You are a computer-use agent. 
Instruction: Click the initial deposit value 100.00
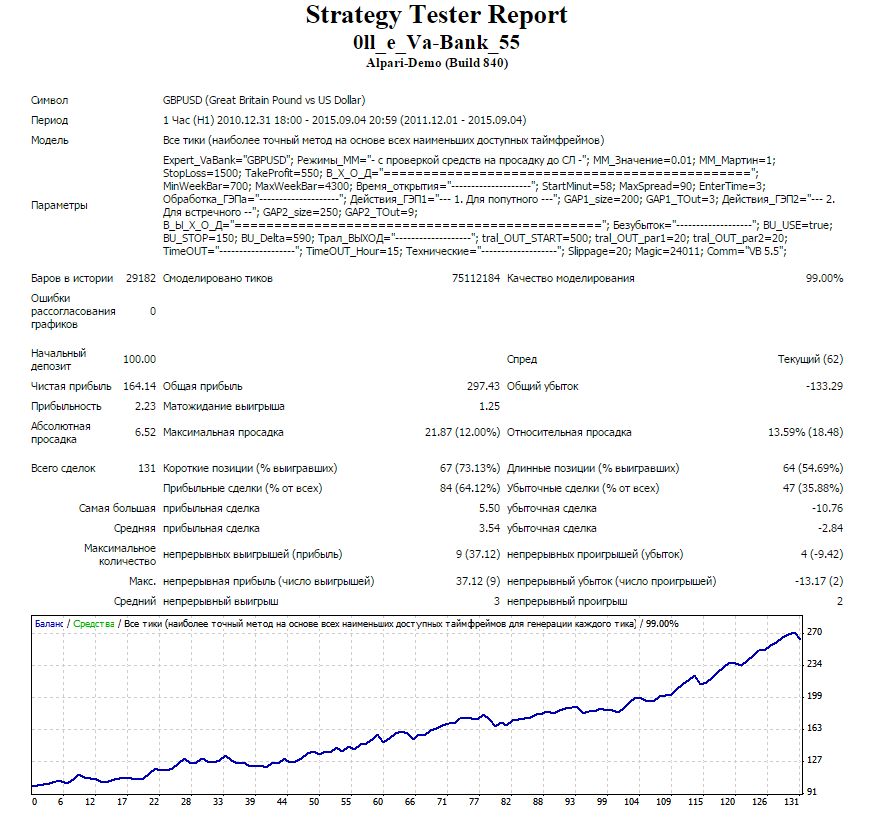[x=139, y=359]
